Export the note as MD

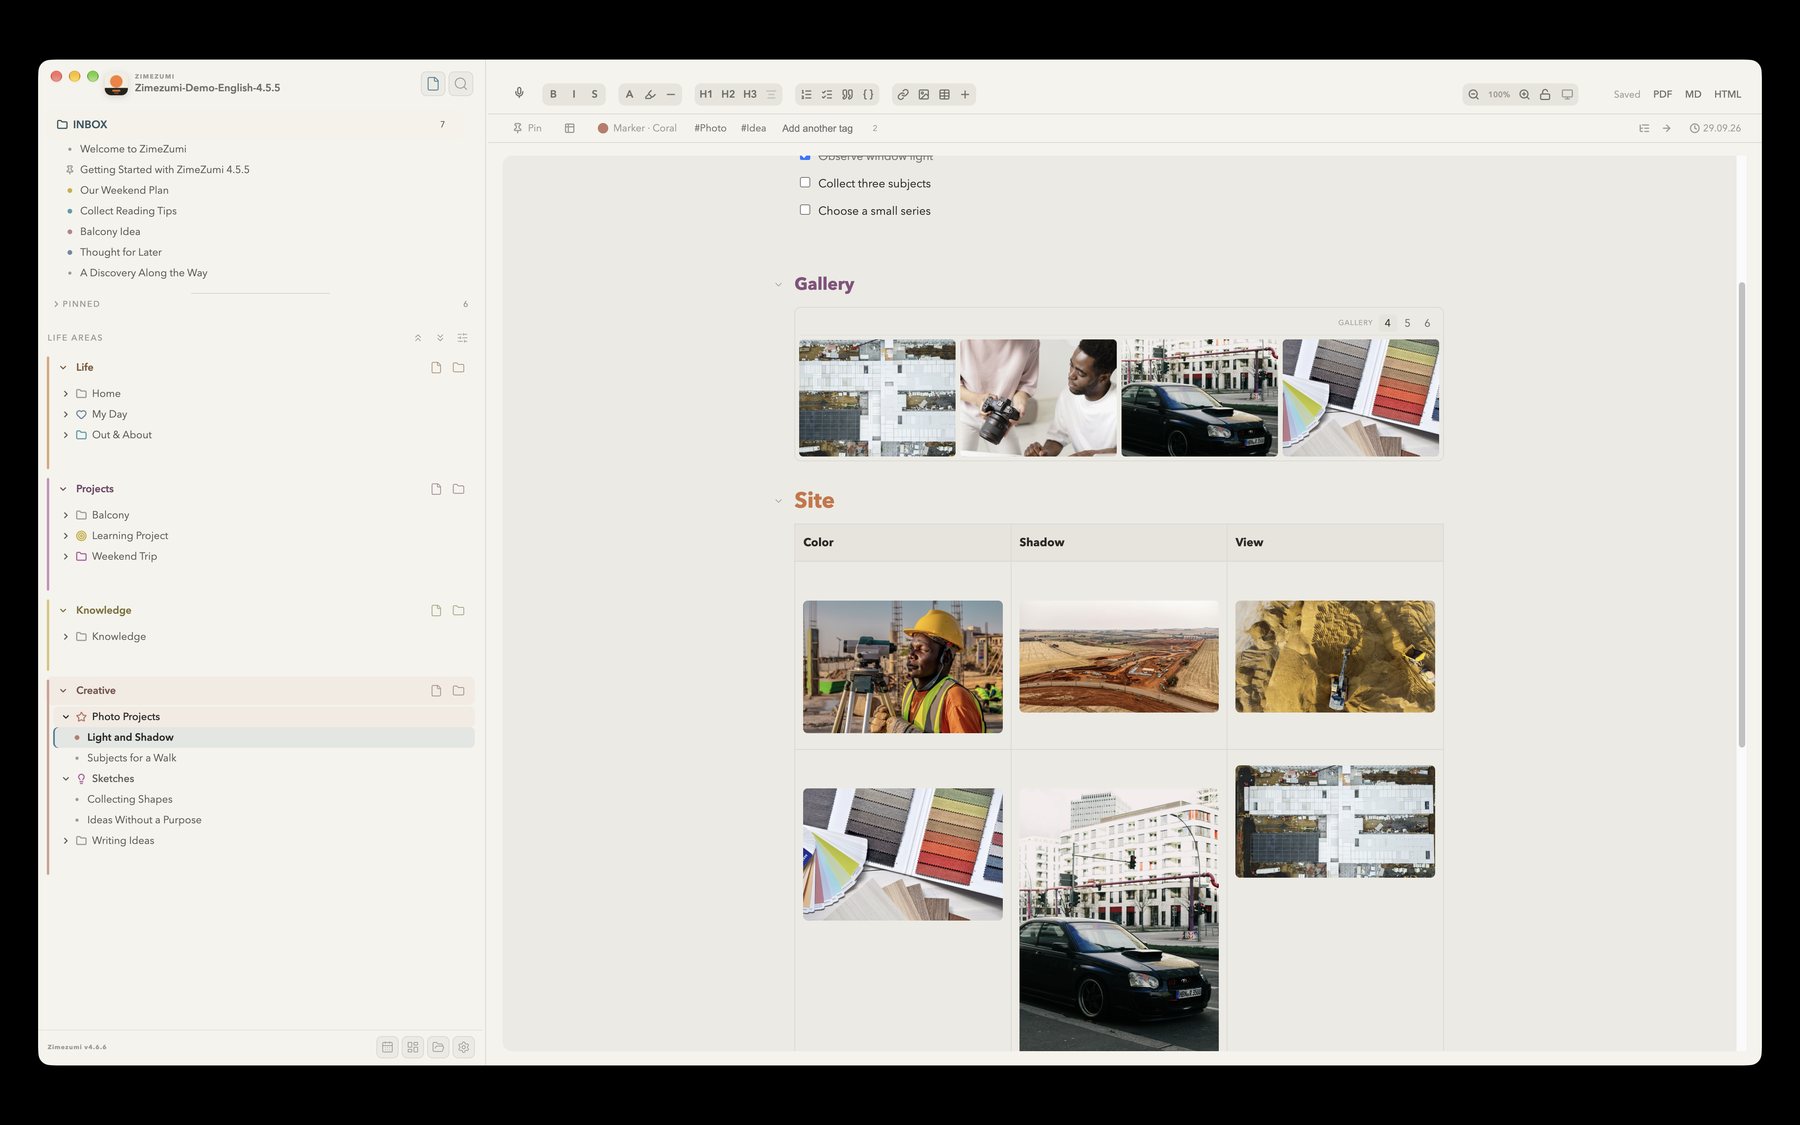1693,94
